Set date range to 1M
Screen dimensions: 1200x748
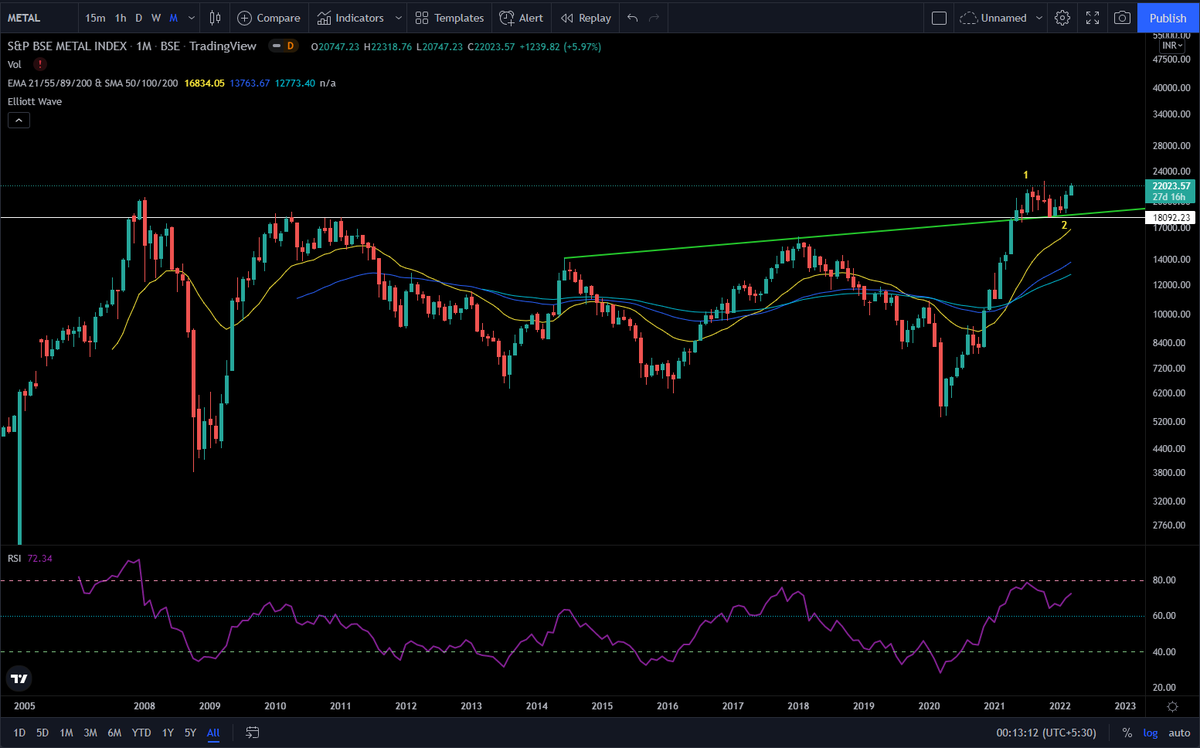coord(66,733)
